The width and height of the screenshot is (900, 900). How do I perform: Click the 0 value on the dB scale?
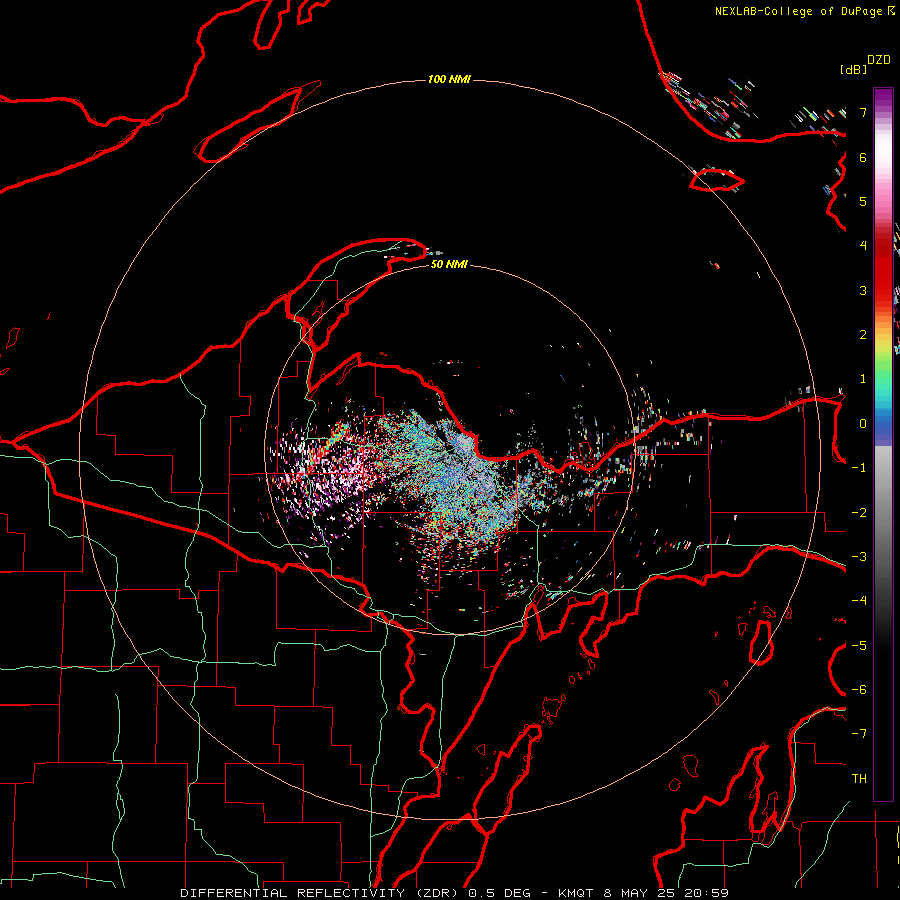click(863, 424)
